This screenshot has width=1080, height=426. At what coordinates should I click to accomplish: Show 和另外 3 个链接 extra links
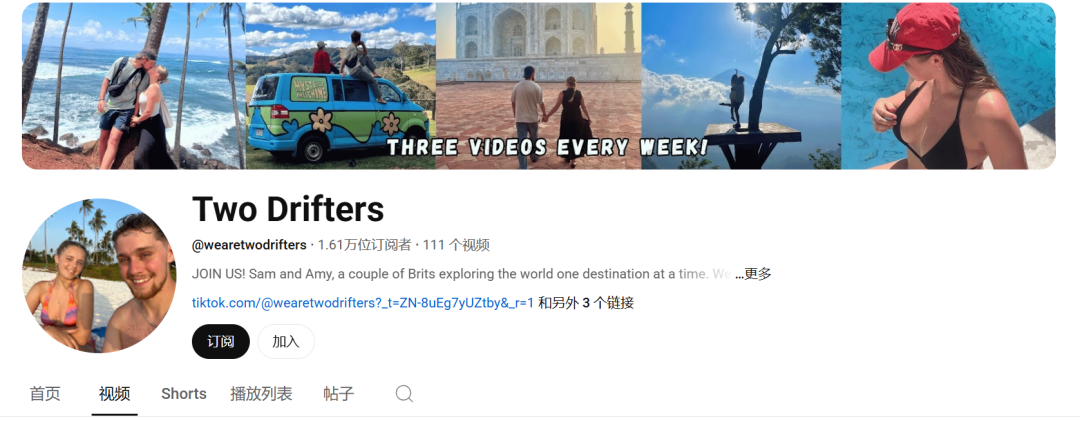click(x=585, y=303)
